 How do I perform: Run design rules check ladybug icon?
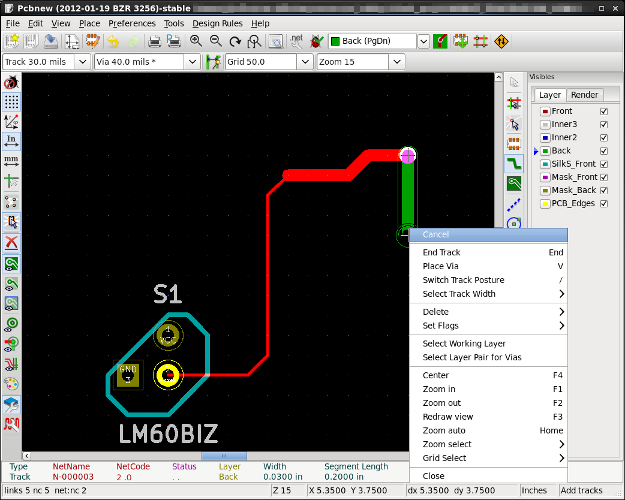(x=317, y=41)
